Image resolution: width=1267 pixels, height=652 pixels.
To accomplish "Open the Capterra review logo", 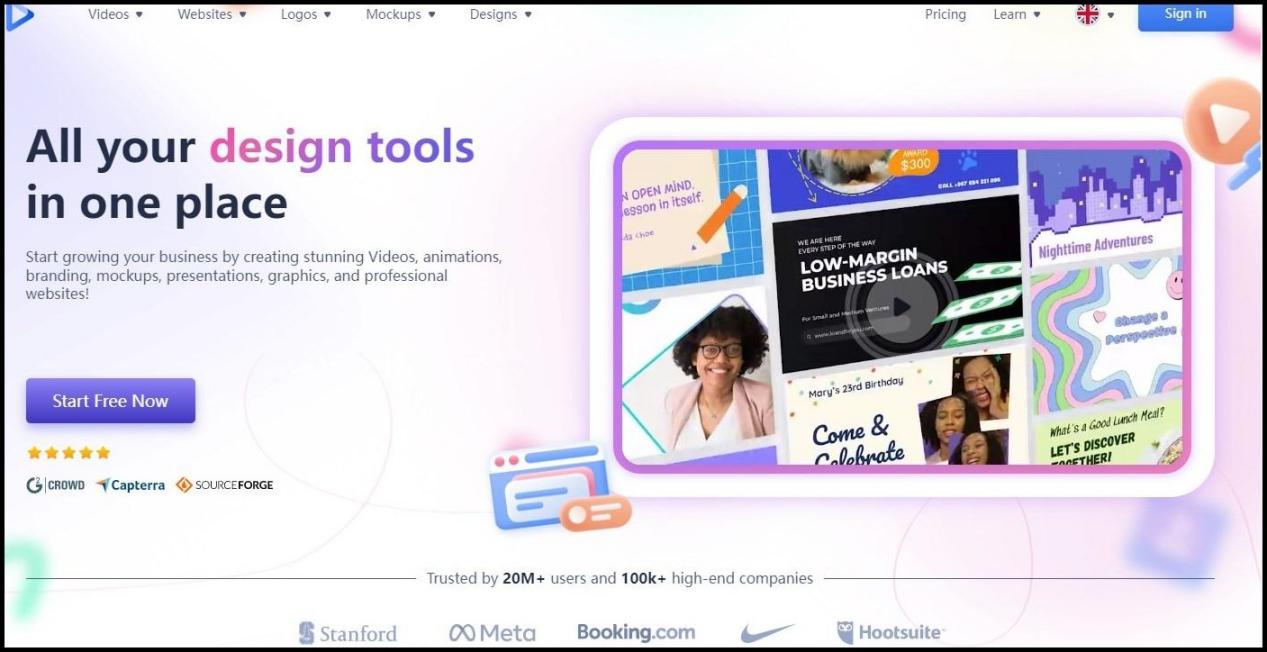I will 130,485.
